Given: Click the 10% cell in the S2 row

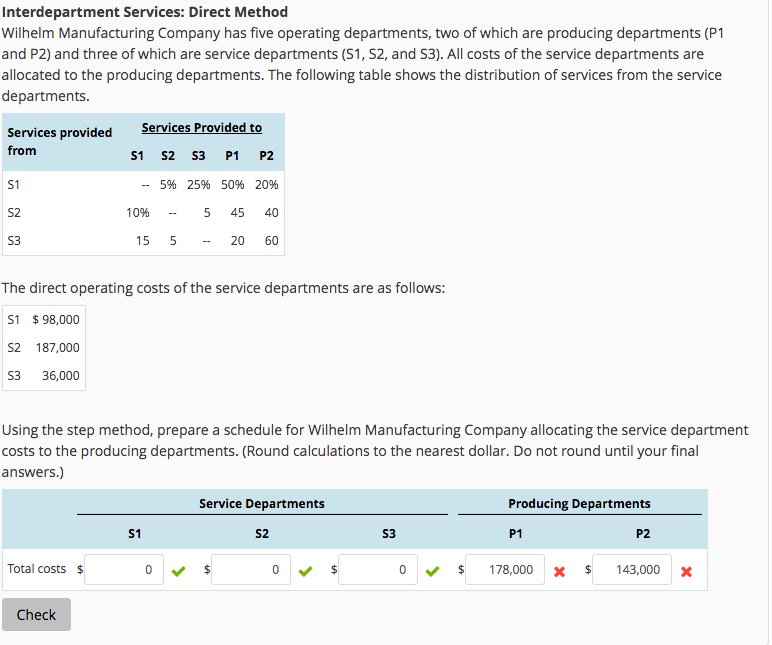Looking at the screenshot, I should point(137,213).
